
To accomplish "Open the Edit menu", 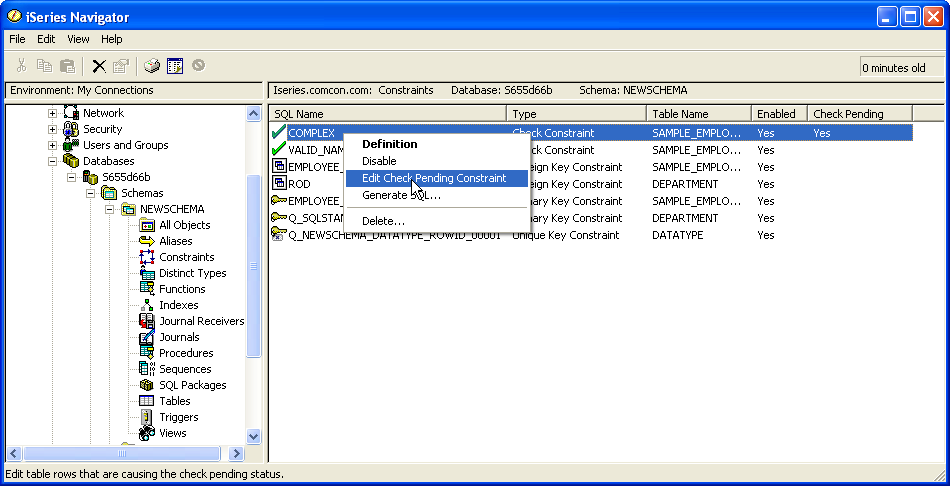I will point(46,39).
